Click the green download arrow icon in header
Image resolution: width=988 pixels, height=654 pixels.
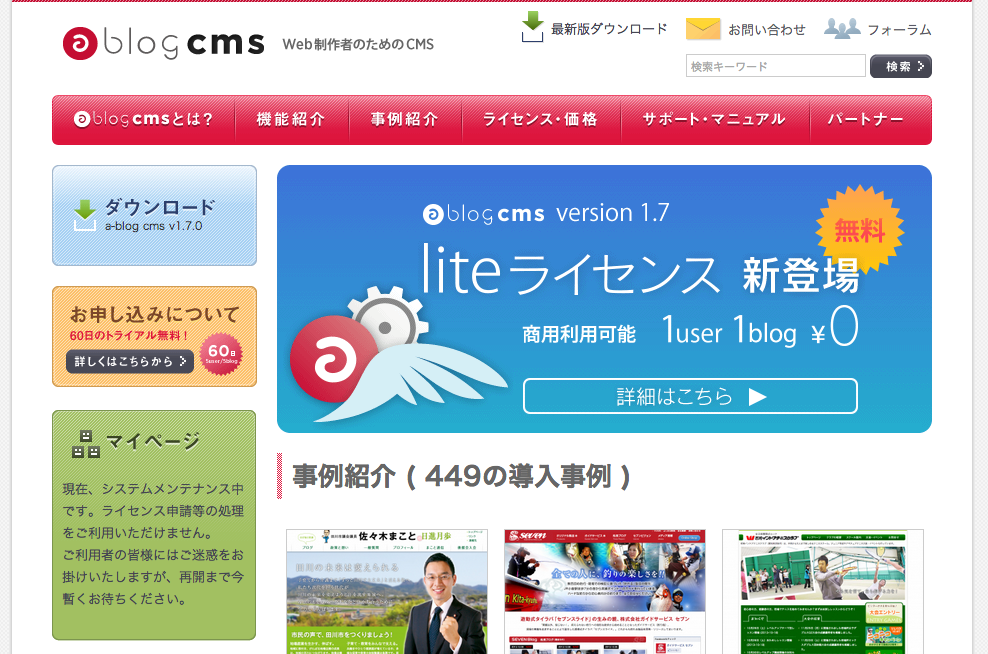coord(532,27)
